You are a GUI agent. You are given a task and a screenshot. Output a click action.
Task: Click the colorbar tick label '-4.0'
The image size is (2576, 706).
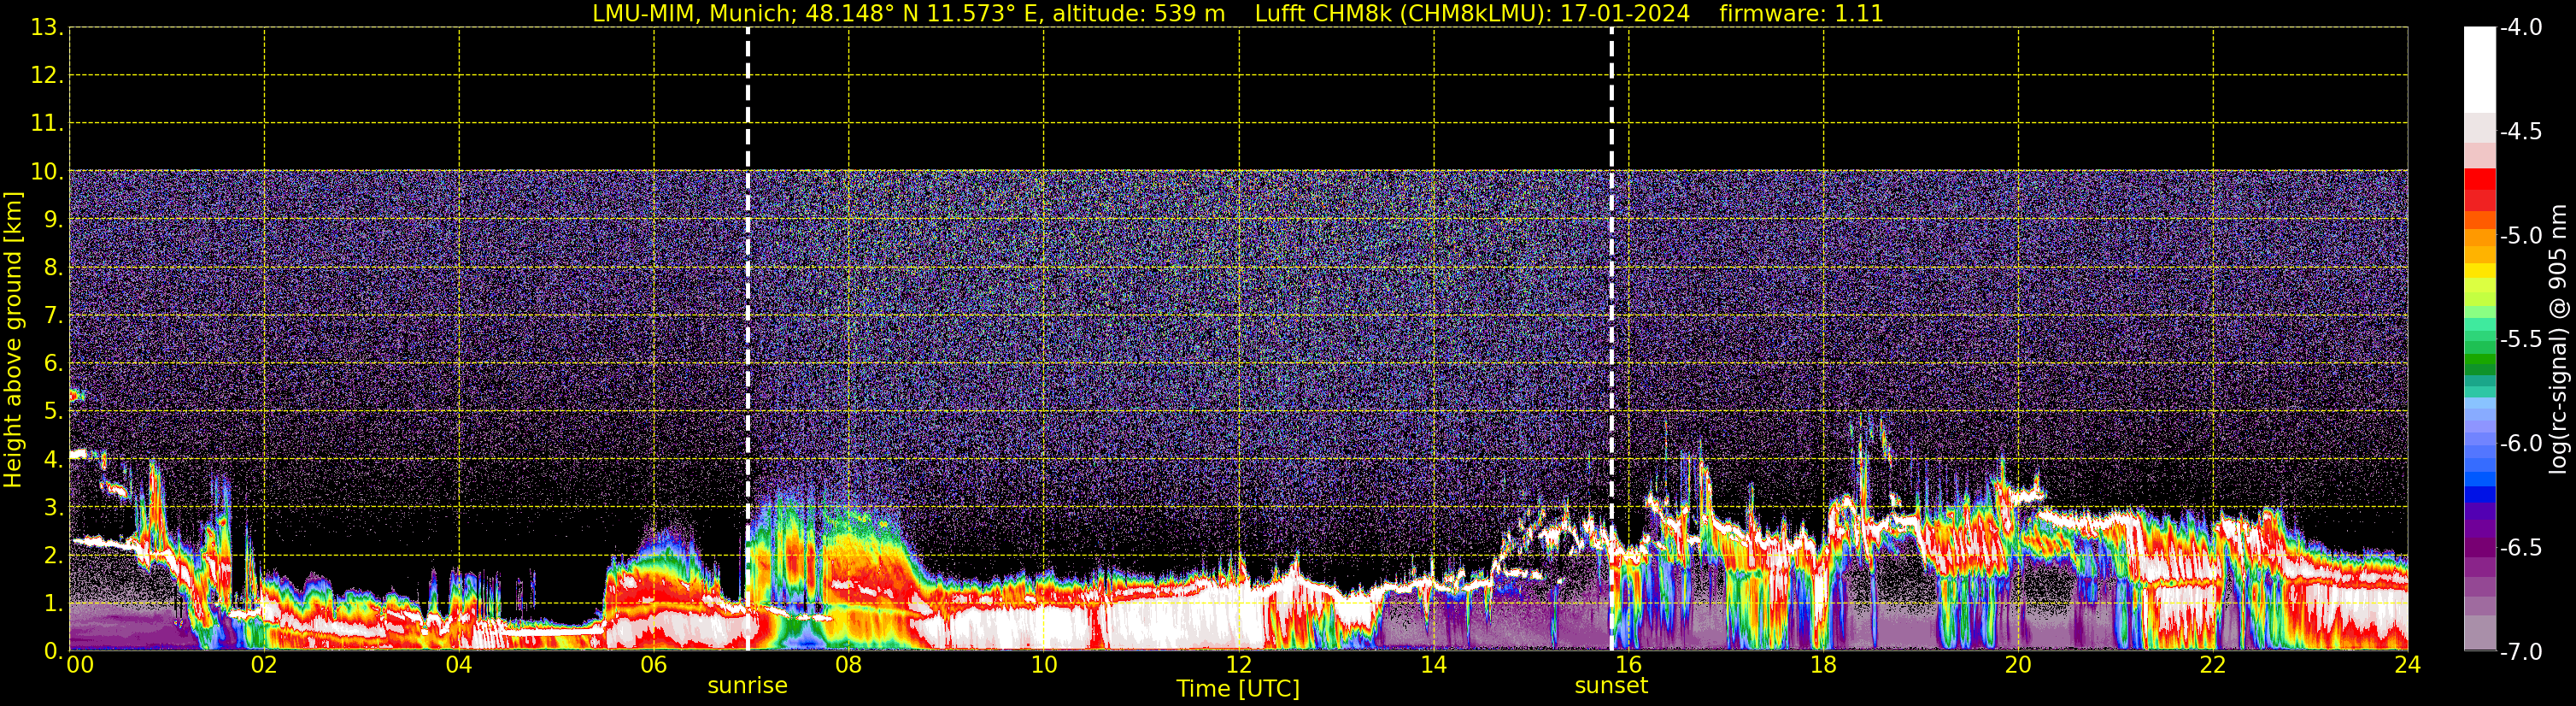pos(2520,28)
